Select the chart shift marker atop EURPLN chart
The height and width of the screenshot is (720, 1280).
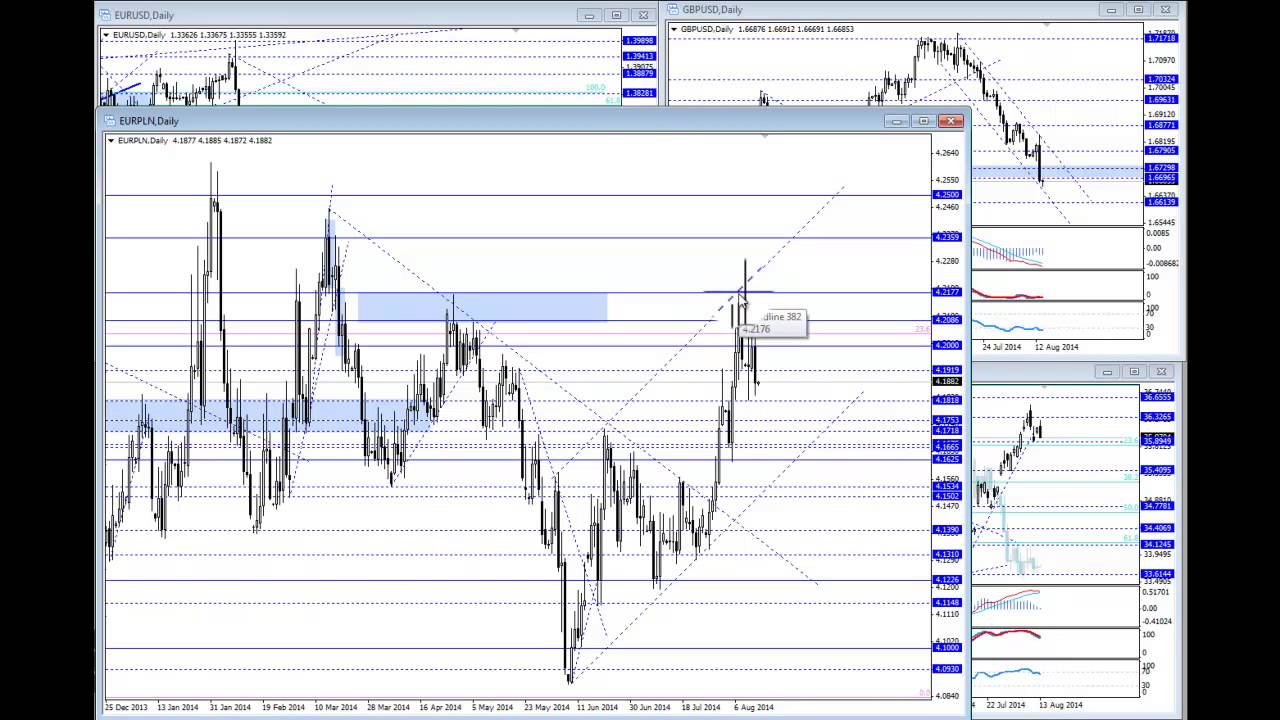coord(764,137)
